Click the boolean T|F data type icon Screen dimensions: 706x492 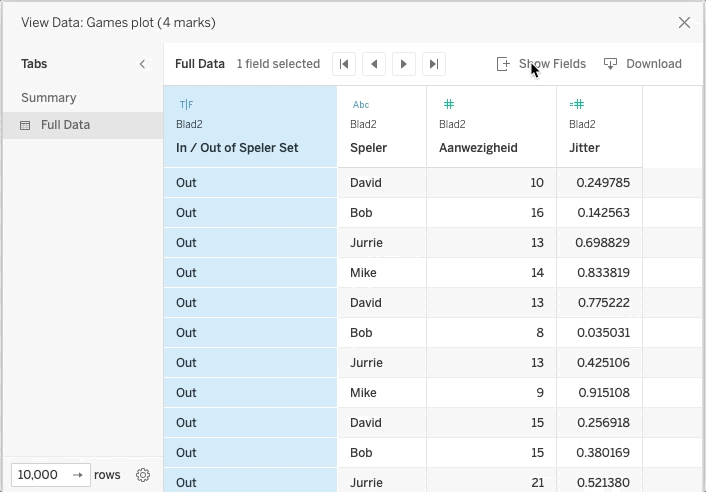186,104
